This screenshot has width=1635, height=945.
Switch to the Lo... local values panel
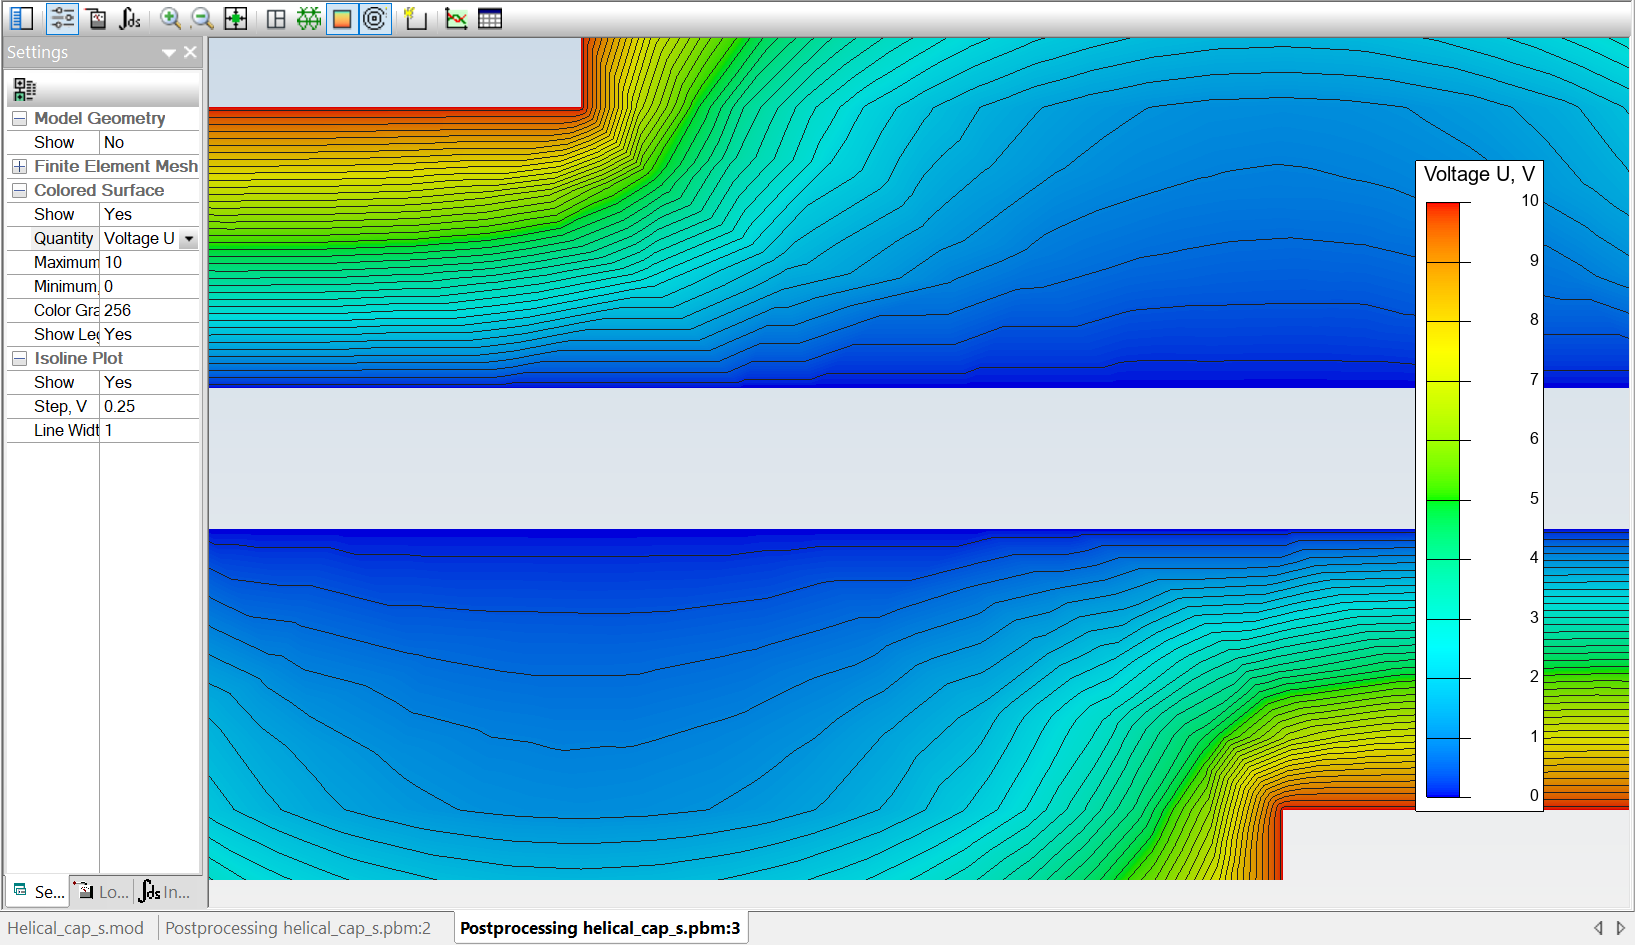[x=100, y=891]
